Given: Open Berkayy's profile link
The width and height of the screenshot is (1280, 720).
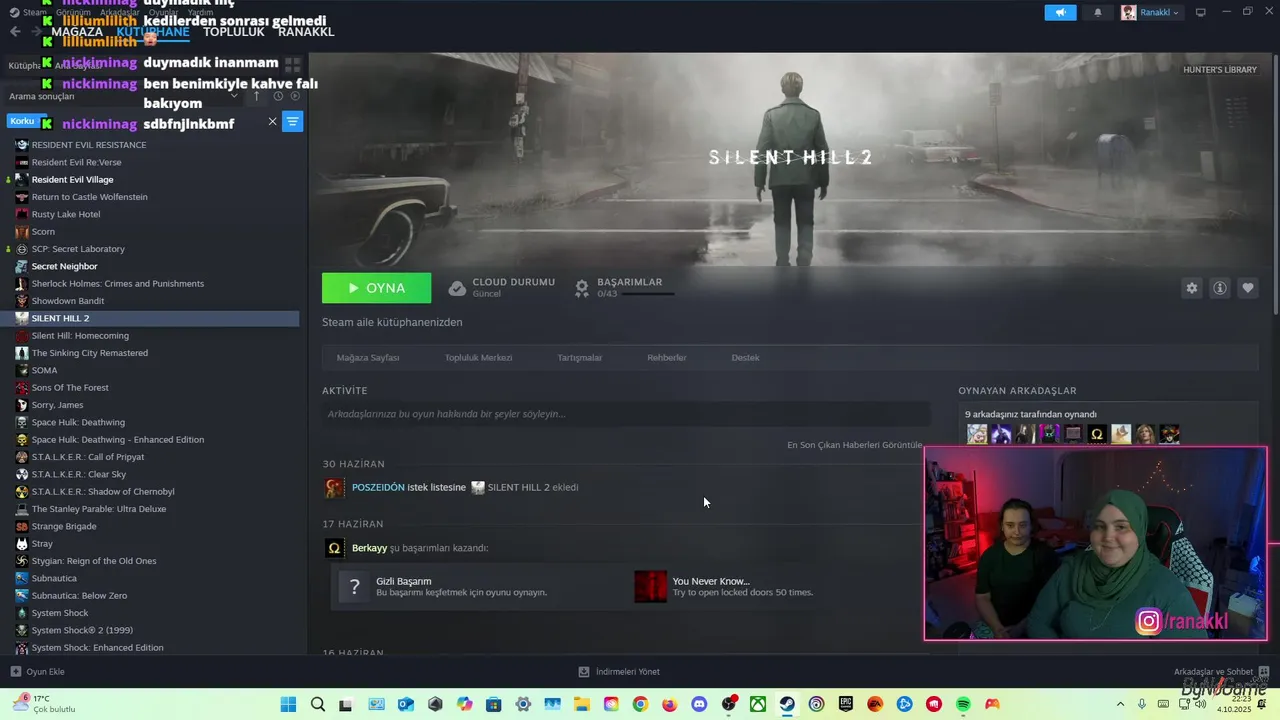Looking at the screenshot, I should [x=369, y=548].
